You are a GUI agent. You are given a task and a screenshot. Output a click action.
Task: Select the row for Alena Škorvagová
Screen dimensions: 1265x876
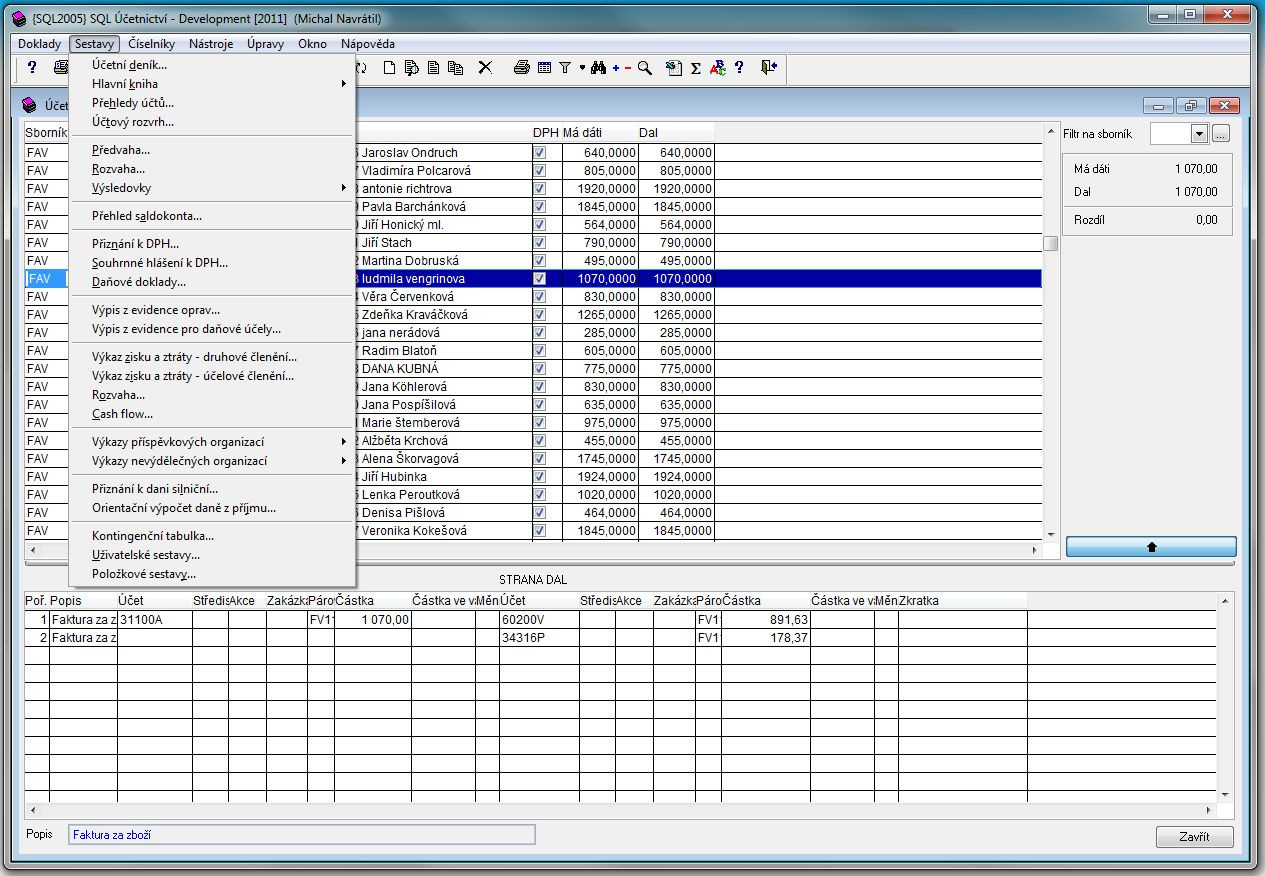(x=533, y=459)
